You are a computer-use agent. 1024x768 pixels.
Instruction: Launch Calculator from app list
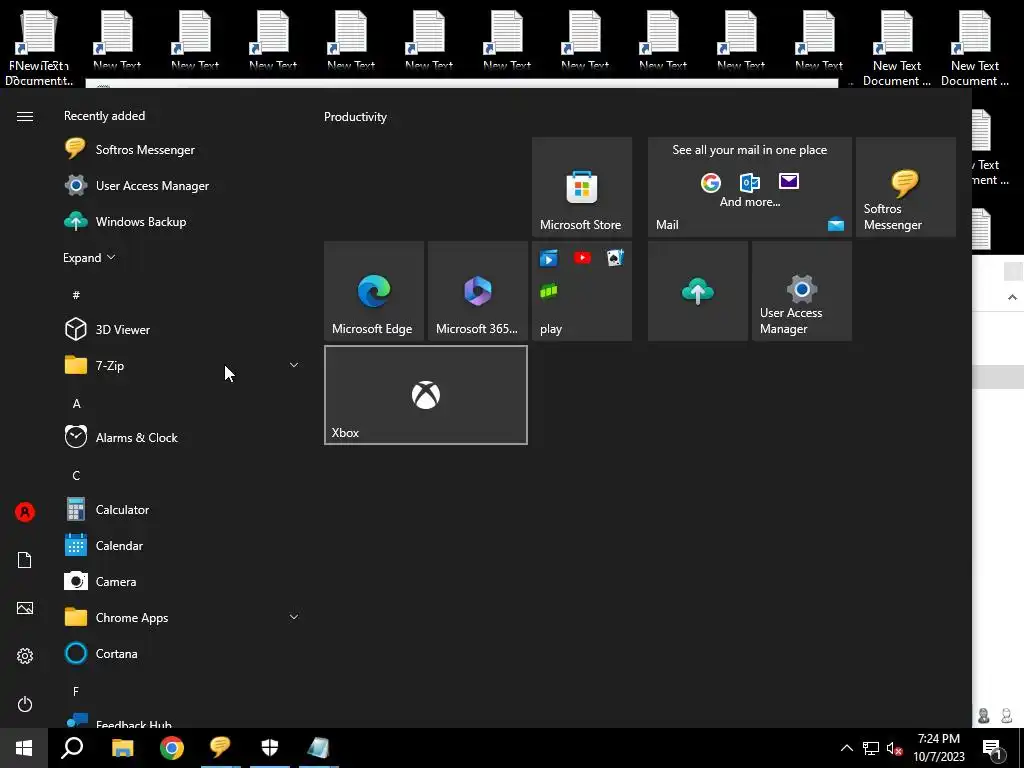(182, 509)
